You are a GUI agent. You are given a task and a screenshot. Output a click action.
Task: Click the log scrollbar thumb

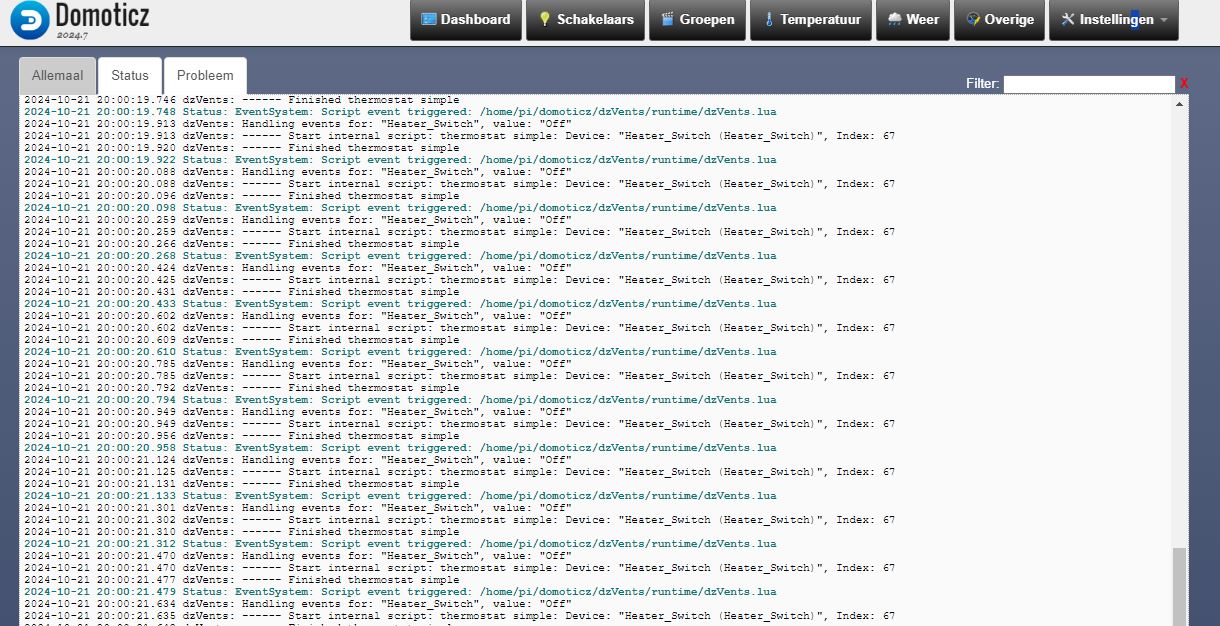(x=1181, y=586)
